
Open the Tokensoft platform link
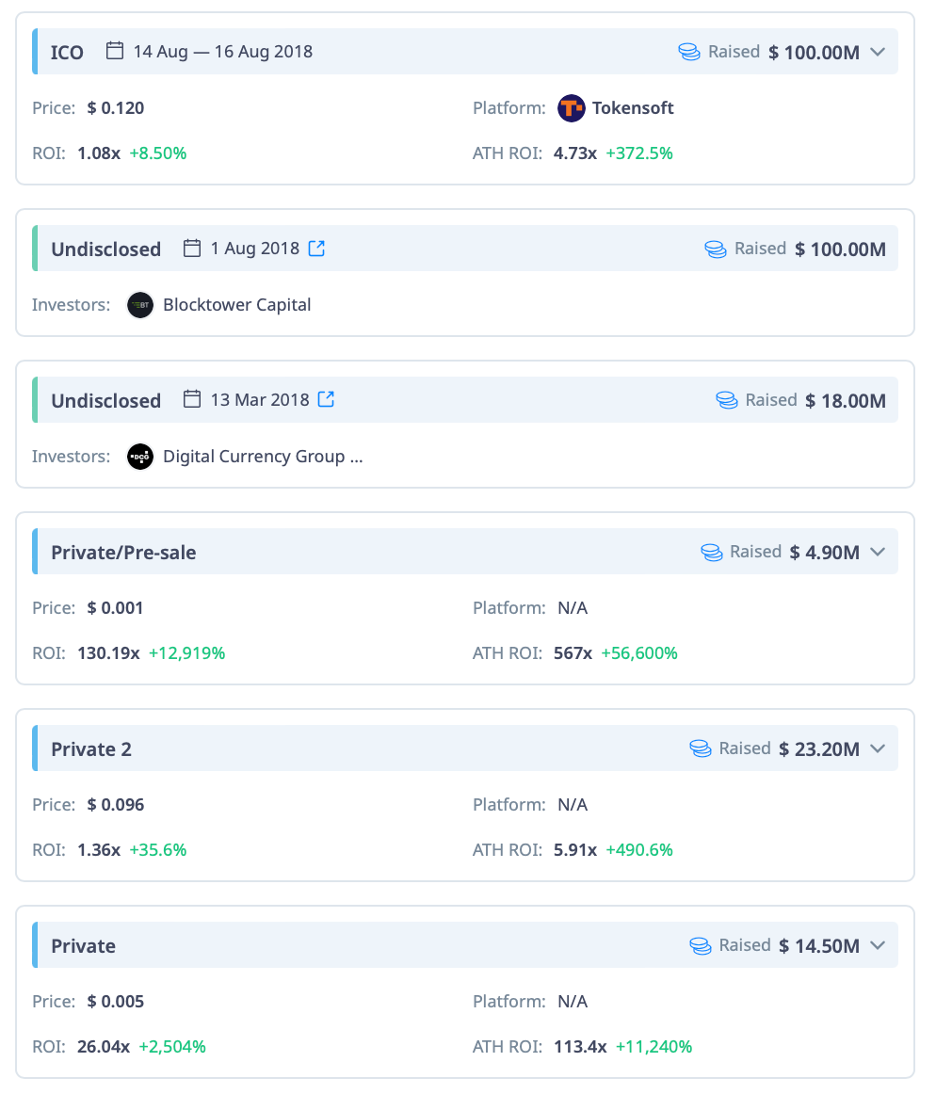point(632,108)
